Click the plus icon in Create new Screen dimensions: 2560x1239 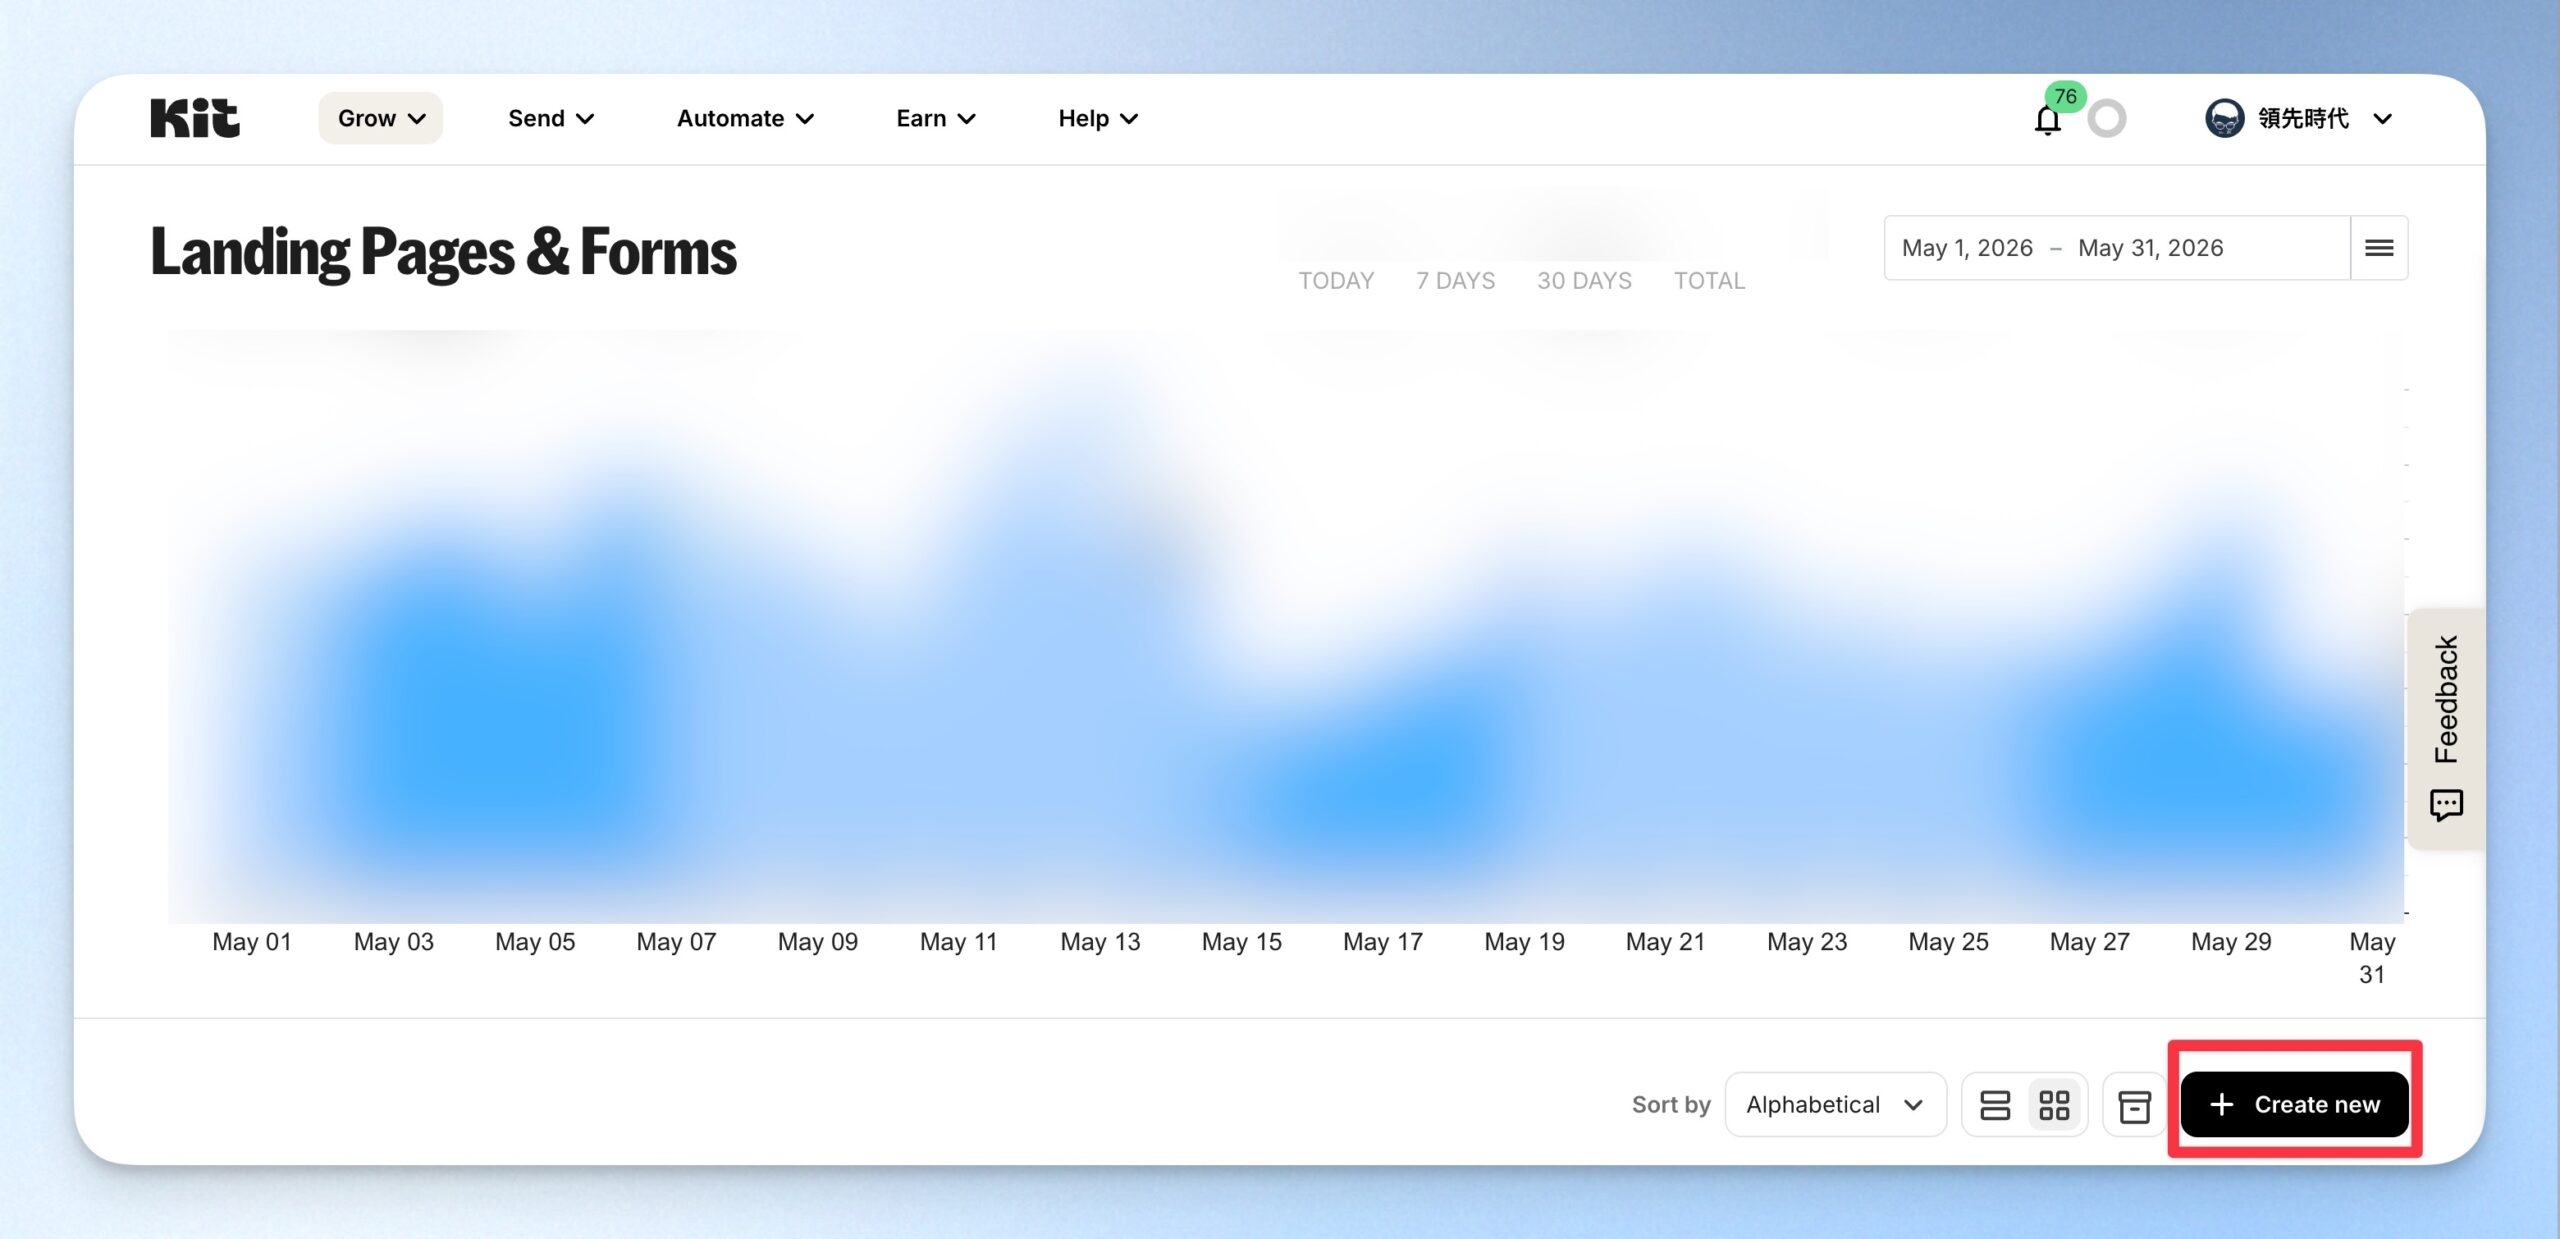[x=2221, y=1104]
